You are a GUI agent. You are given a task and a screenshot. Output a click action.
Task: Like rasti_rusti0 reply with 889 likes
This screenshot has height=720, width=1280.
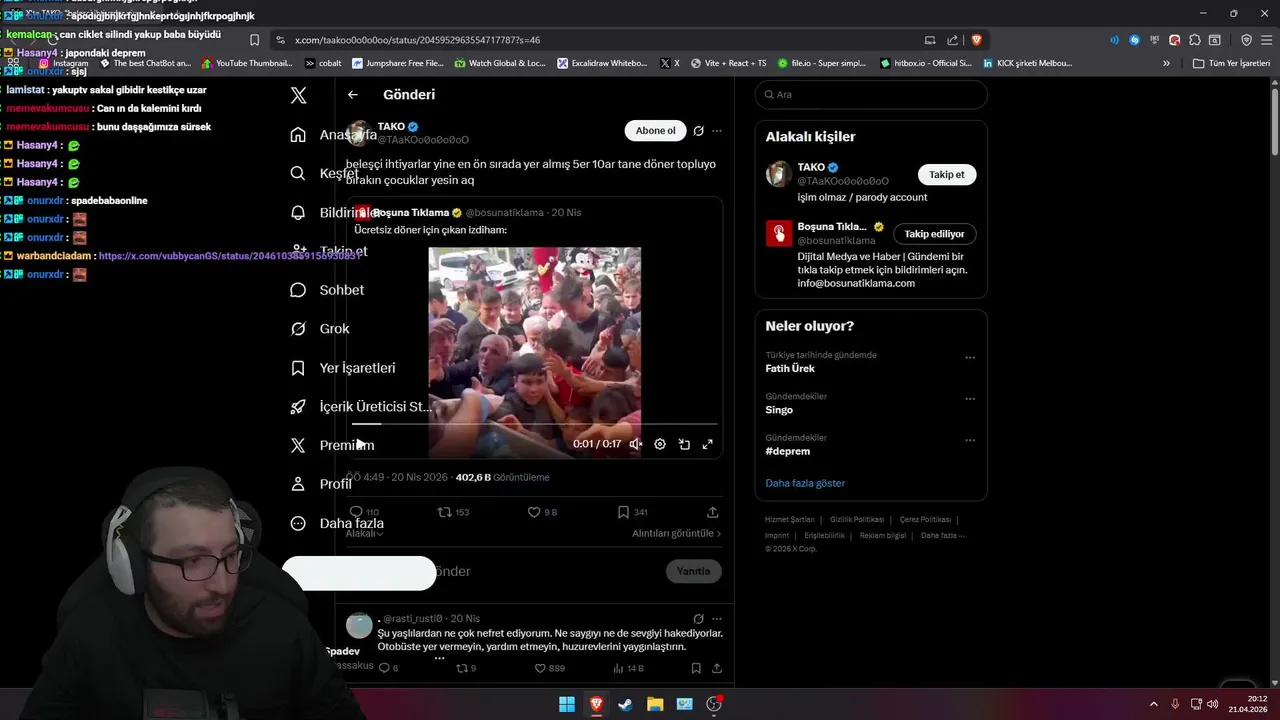click(549, 668)
